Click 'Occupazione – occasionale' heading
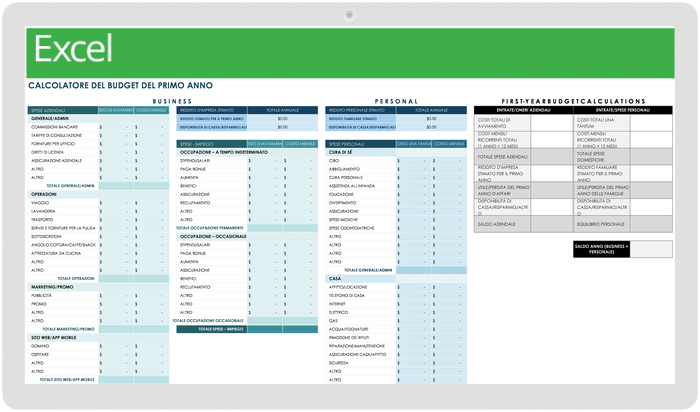This screenshot has height=412, width=700. (212, 237)
